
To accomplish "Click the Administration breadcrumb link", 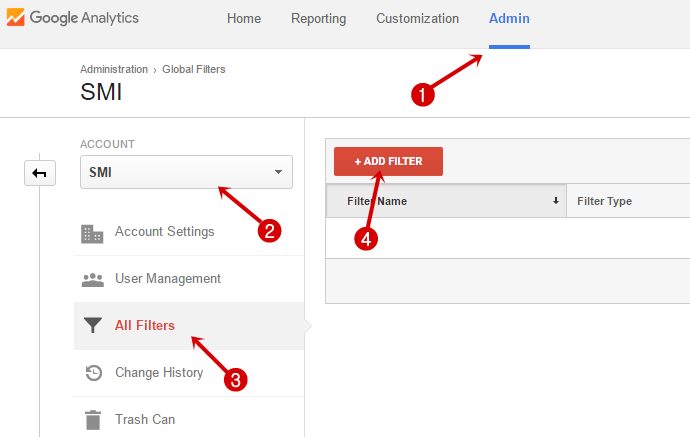I will (x=114, y=69).
